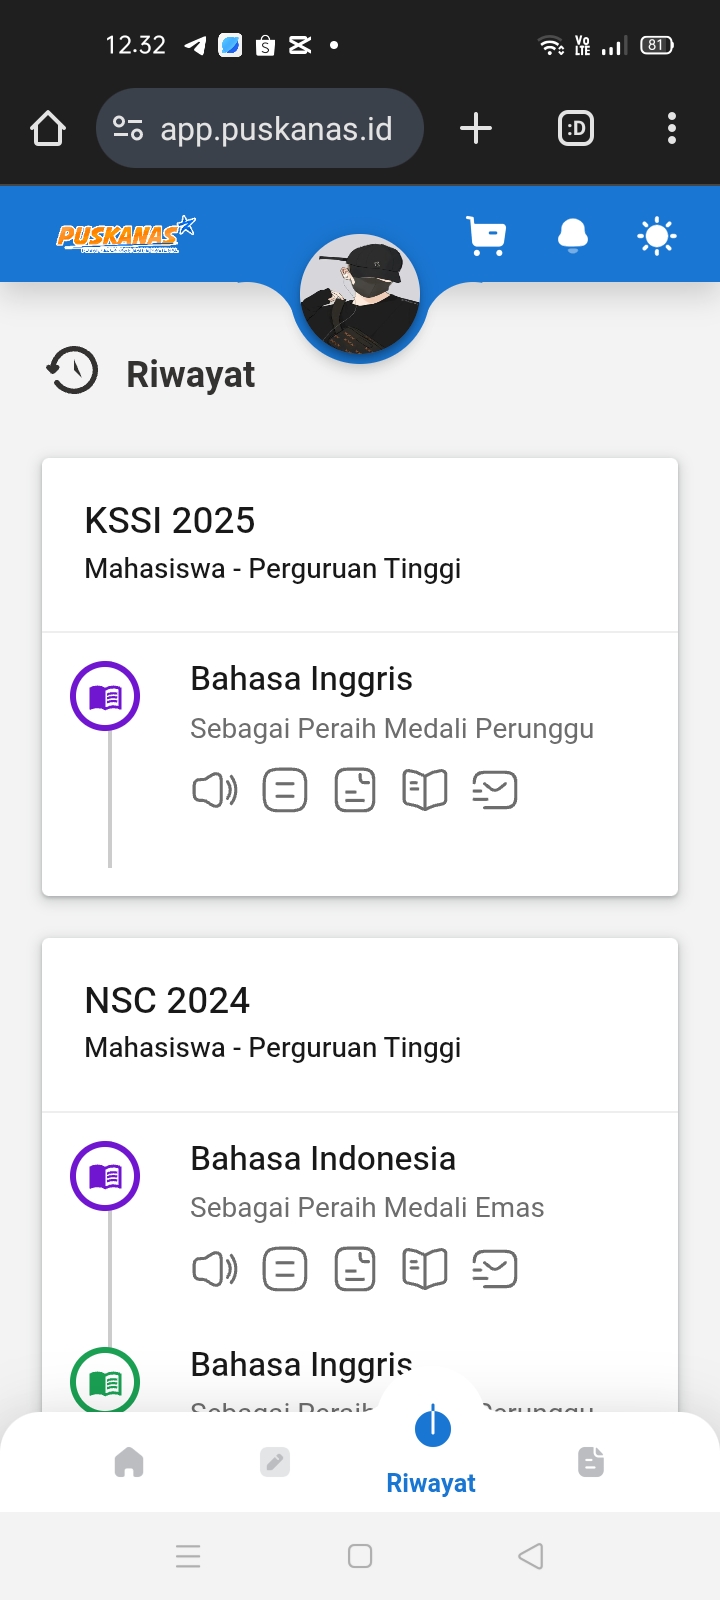Click megaphone icon under KSSI 2025 Bahasa Inggris
This screenshot has width=720, height=1600.
[214, 790]
